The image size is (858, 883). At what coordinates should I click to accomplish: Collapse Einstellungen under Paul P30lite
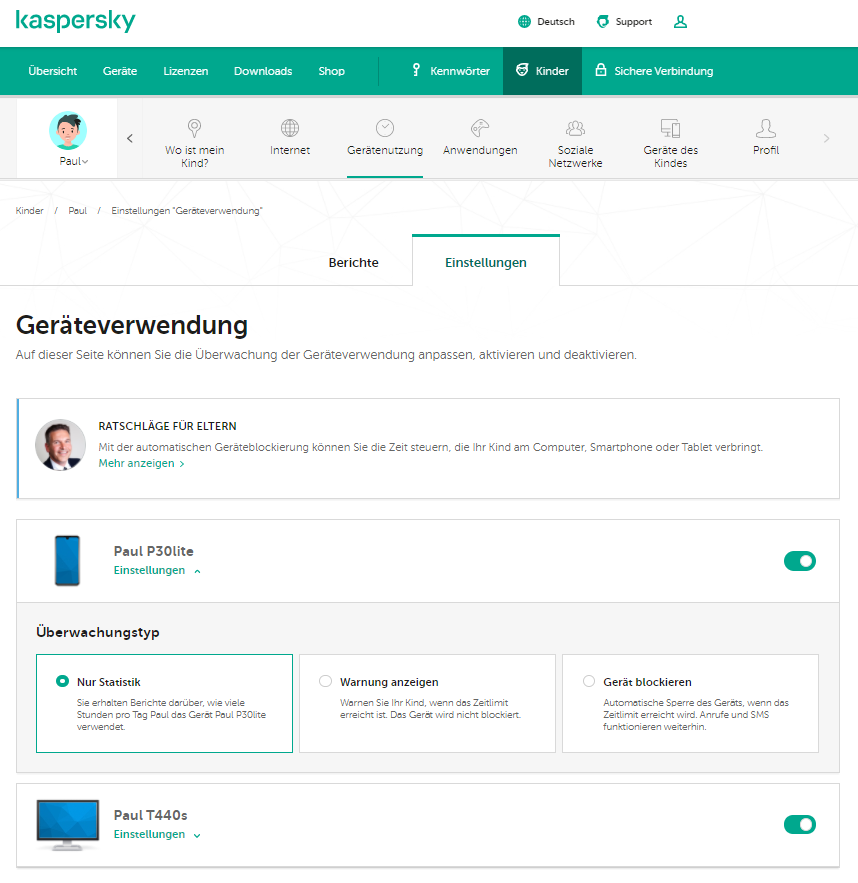[x=157, y=570]
